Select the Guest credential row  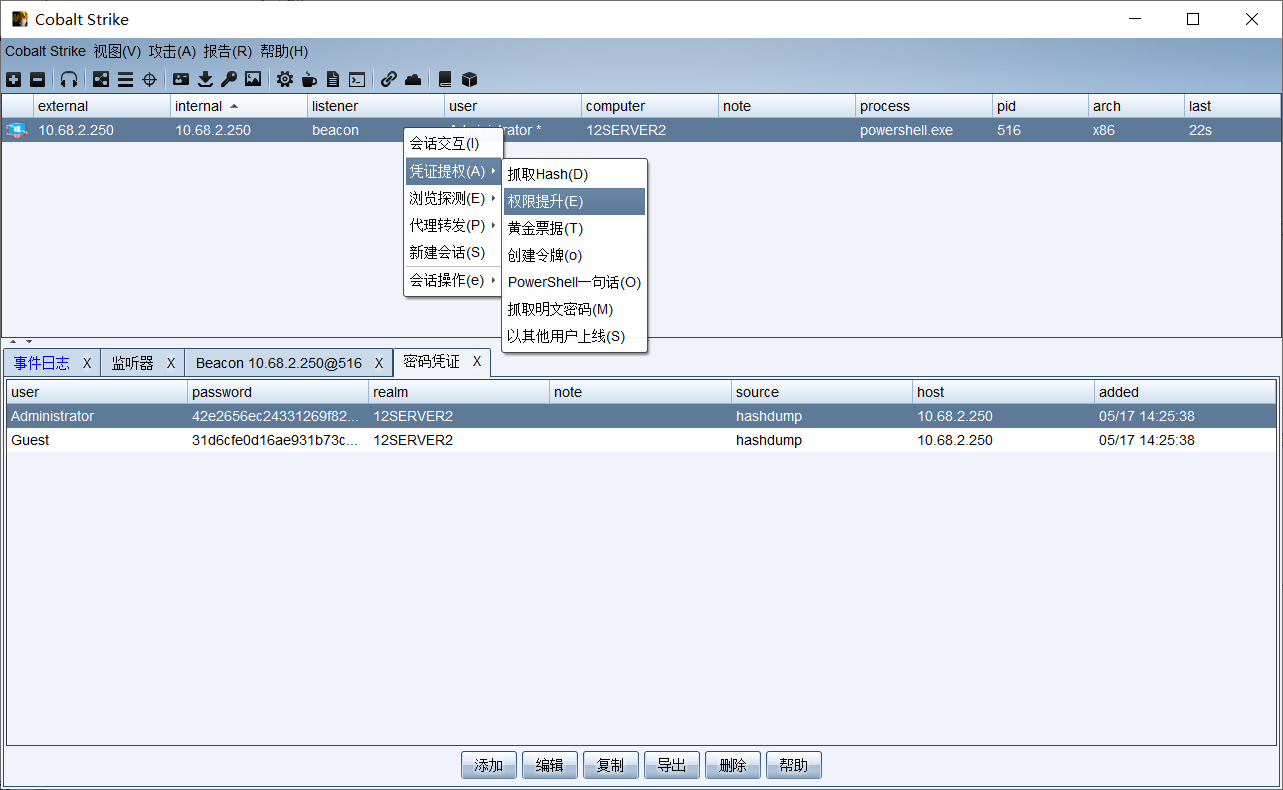[x=641, y=440]
